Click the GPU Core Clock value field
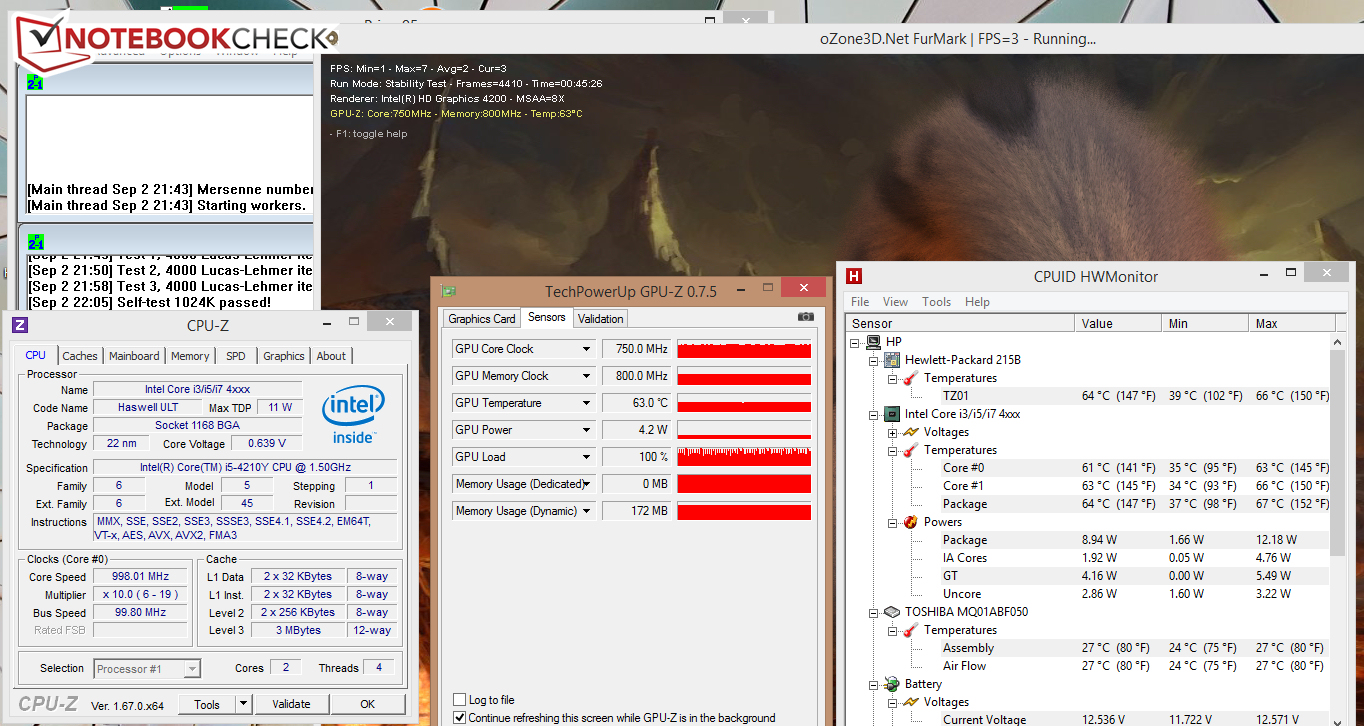 (x=637, y=349)
